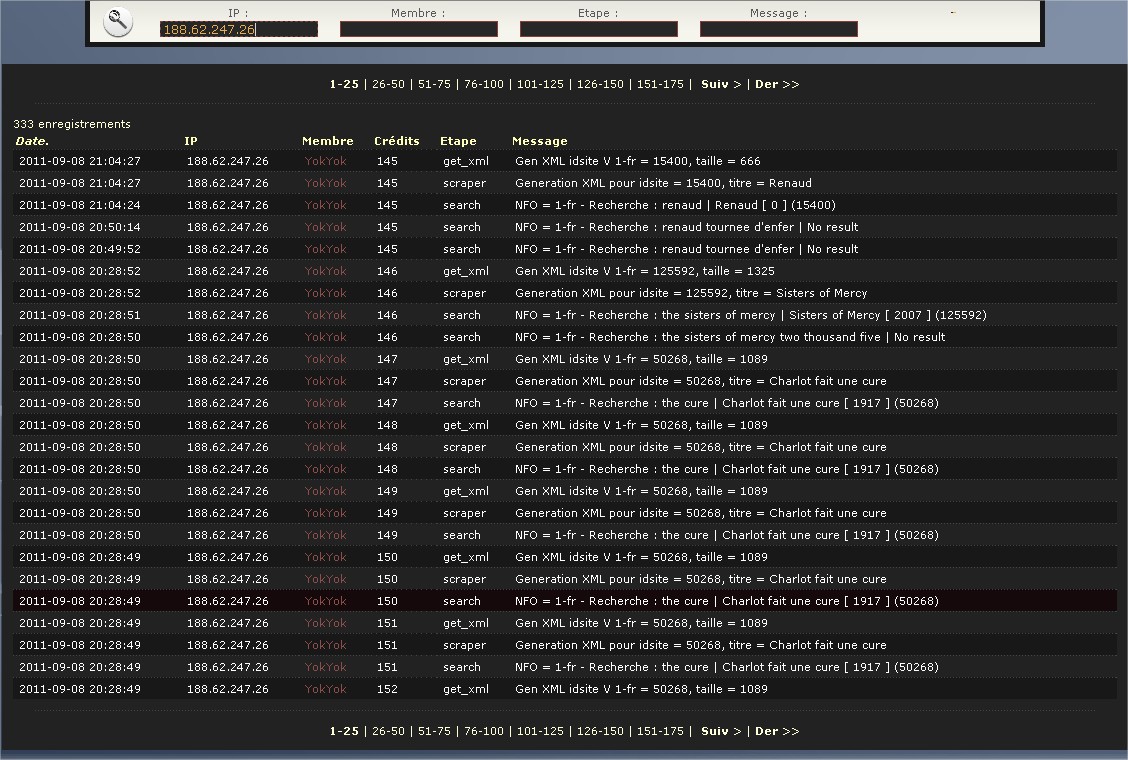The image size is (1128, 760).
Task: Open page 51-75 in bottom pagination
Action: [435, 731]
